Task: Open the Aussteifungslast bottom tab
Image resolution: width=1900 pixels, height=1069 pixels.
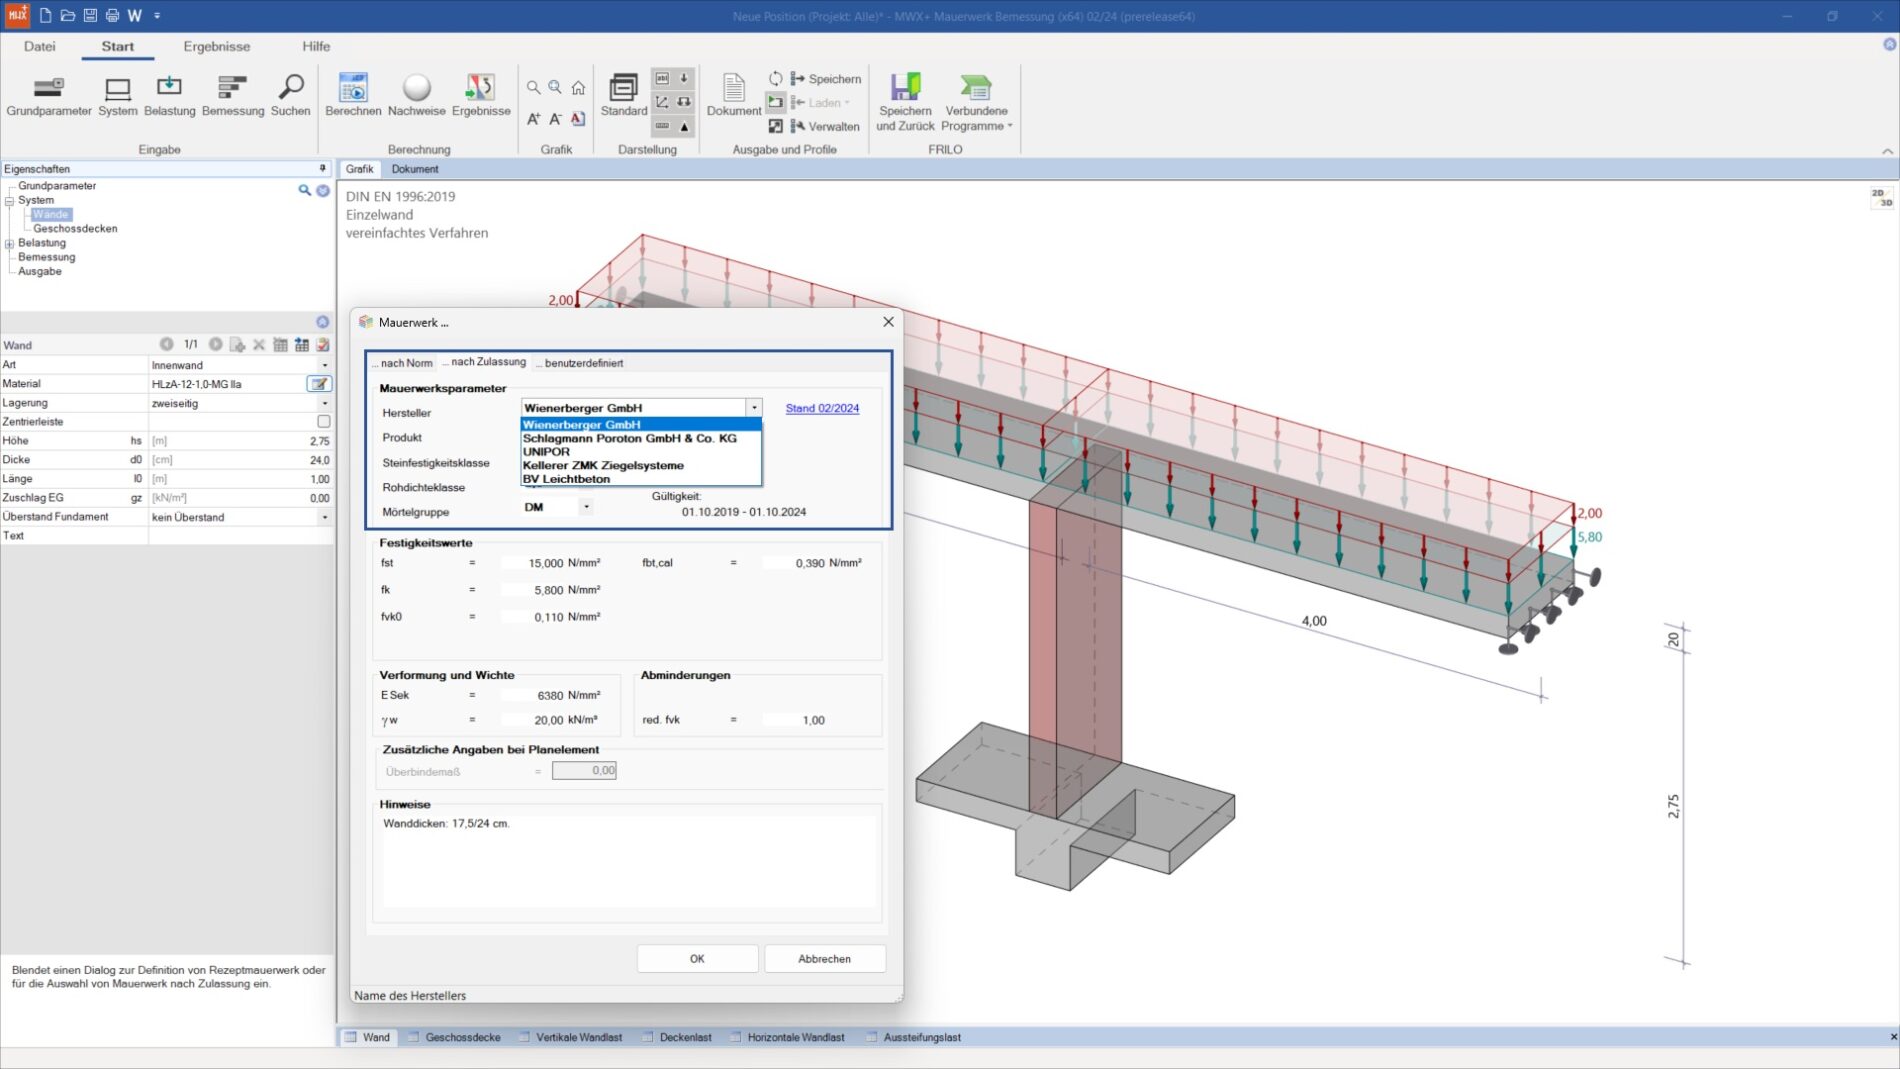Action: click(x=912, y=1037)
